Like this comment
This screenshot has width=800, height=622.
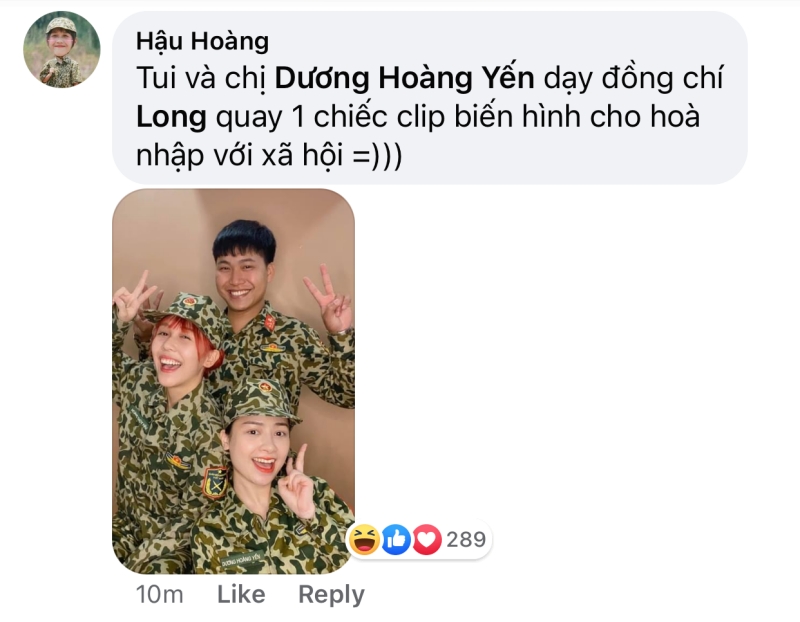pos(241,594)
